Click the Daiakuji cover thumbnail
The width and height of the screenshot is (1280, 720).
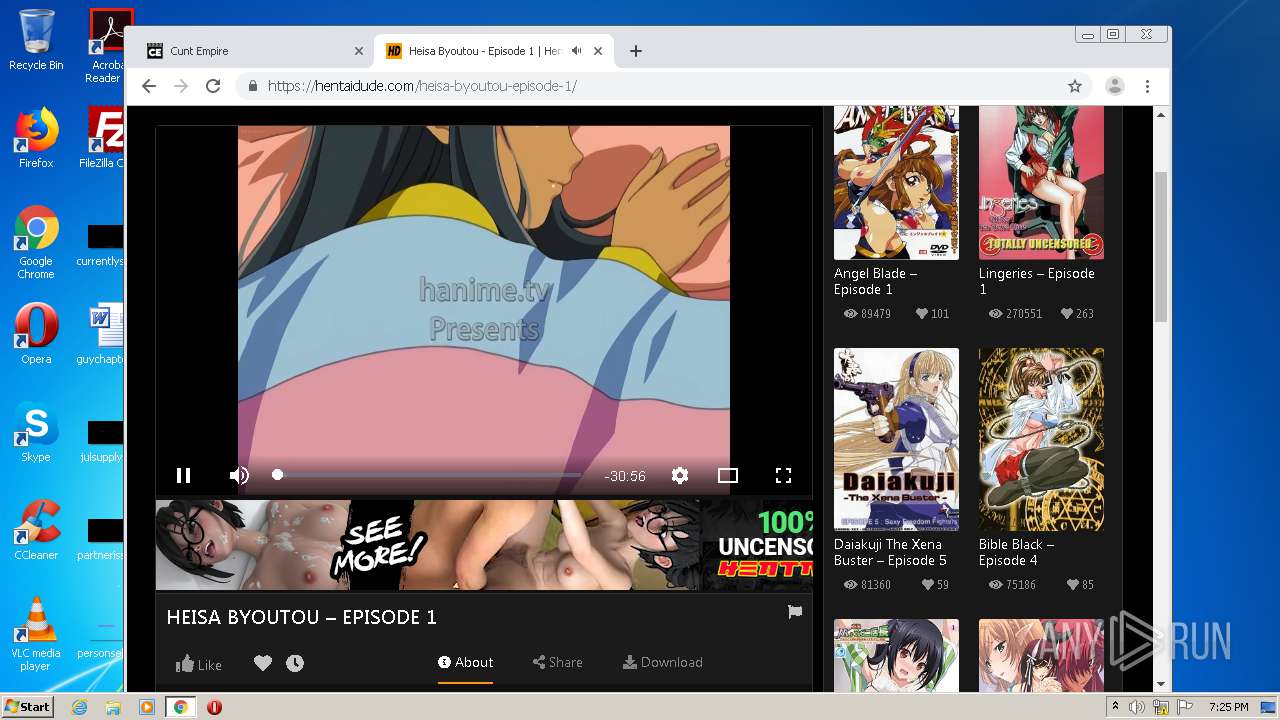coord(896,439)
